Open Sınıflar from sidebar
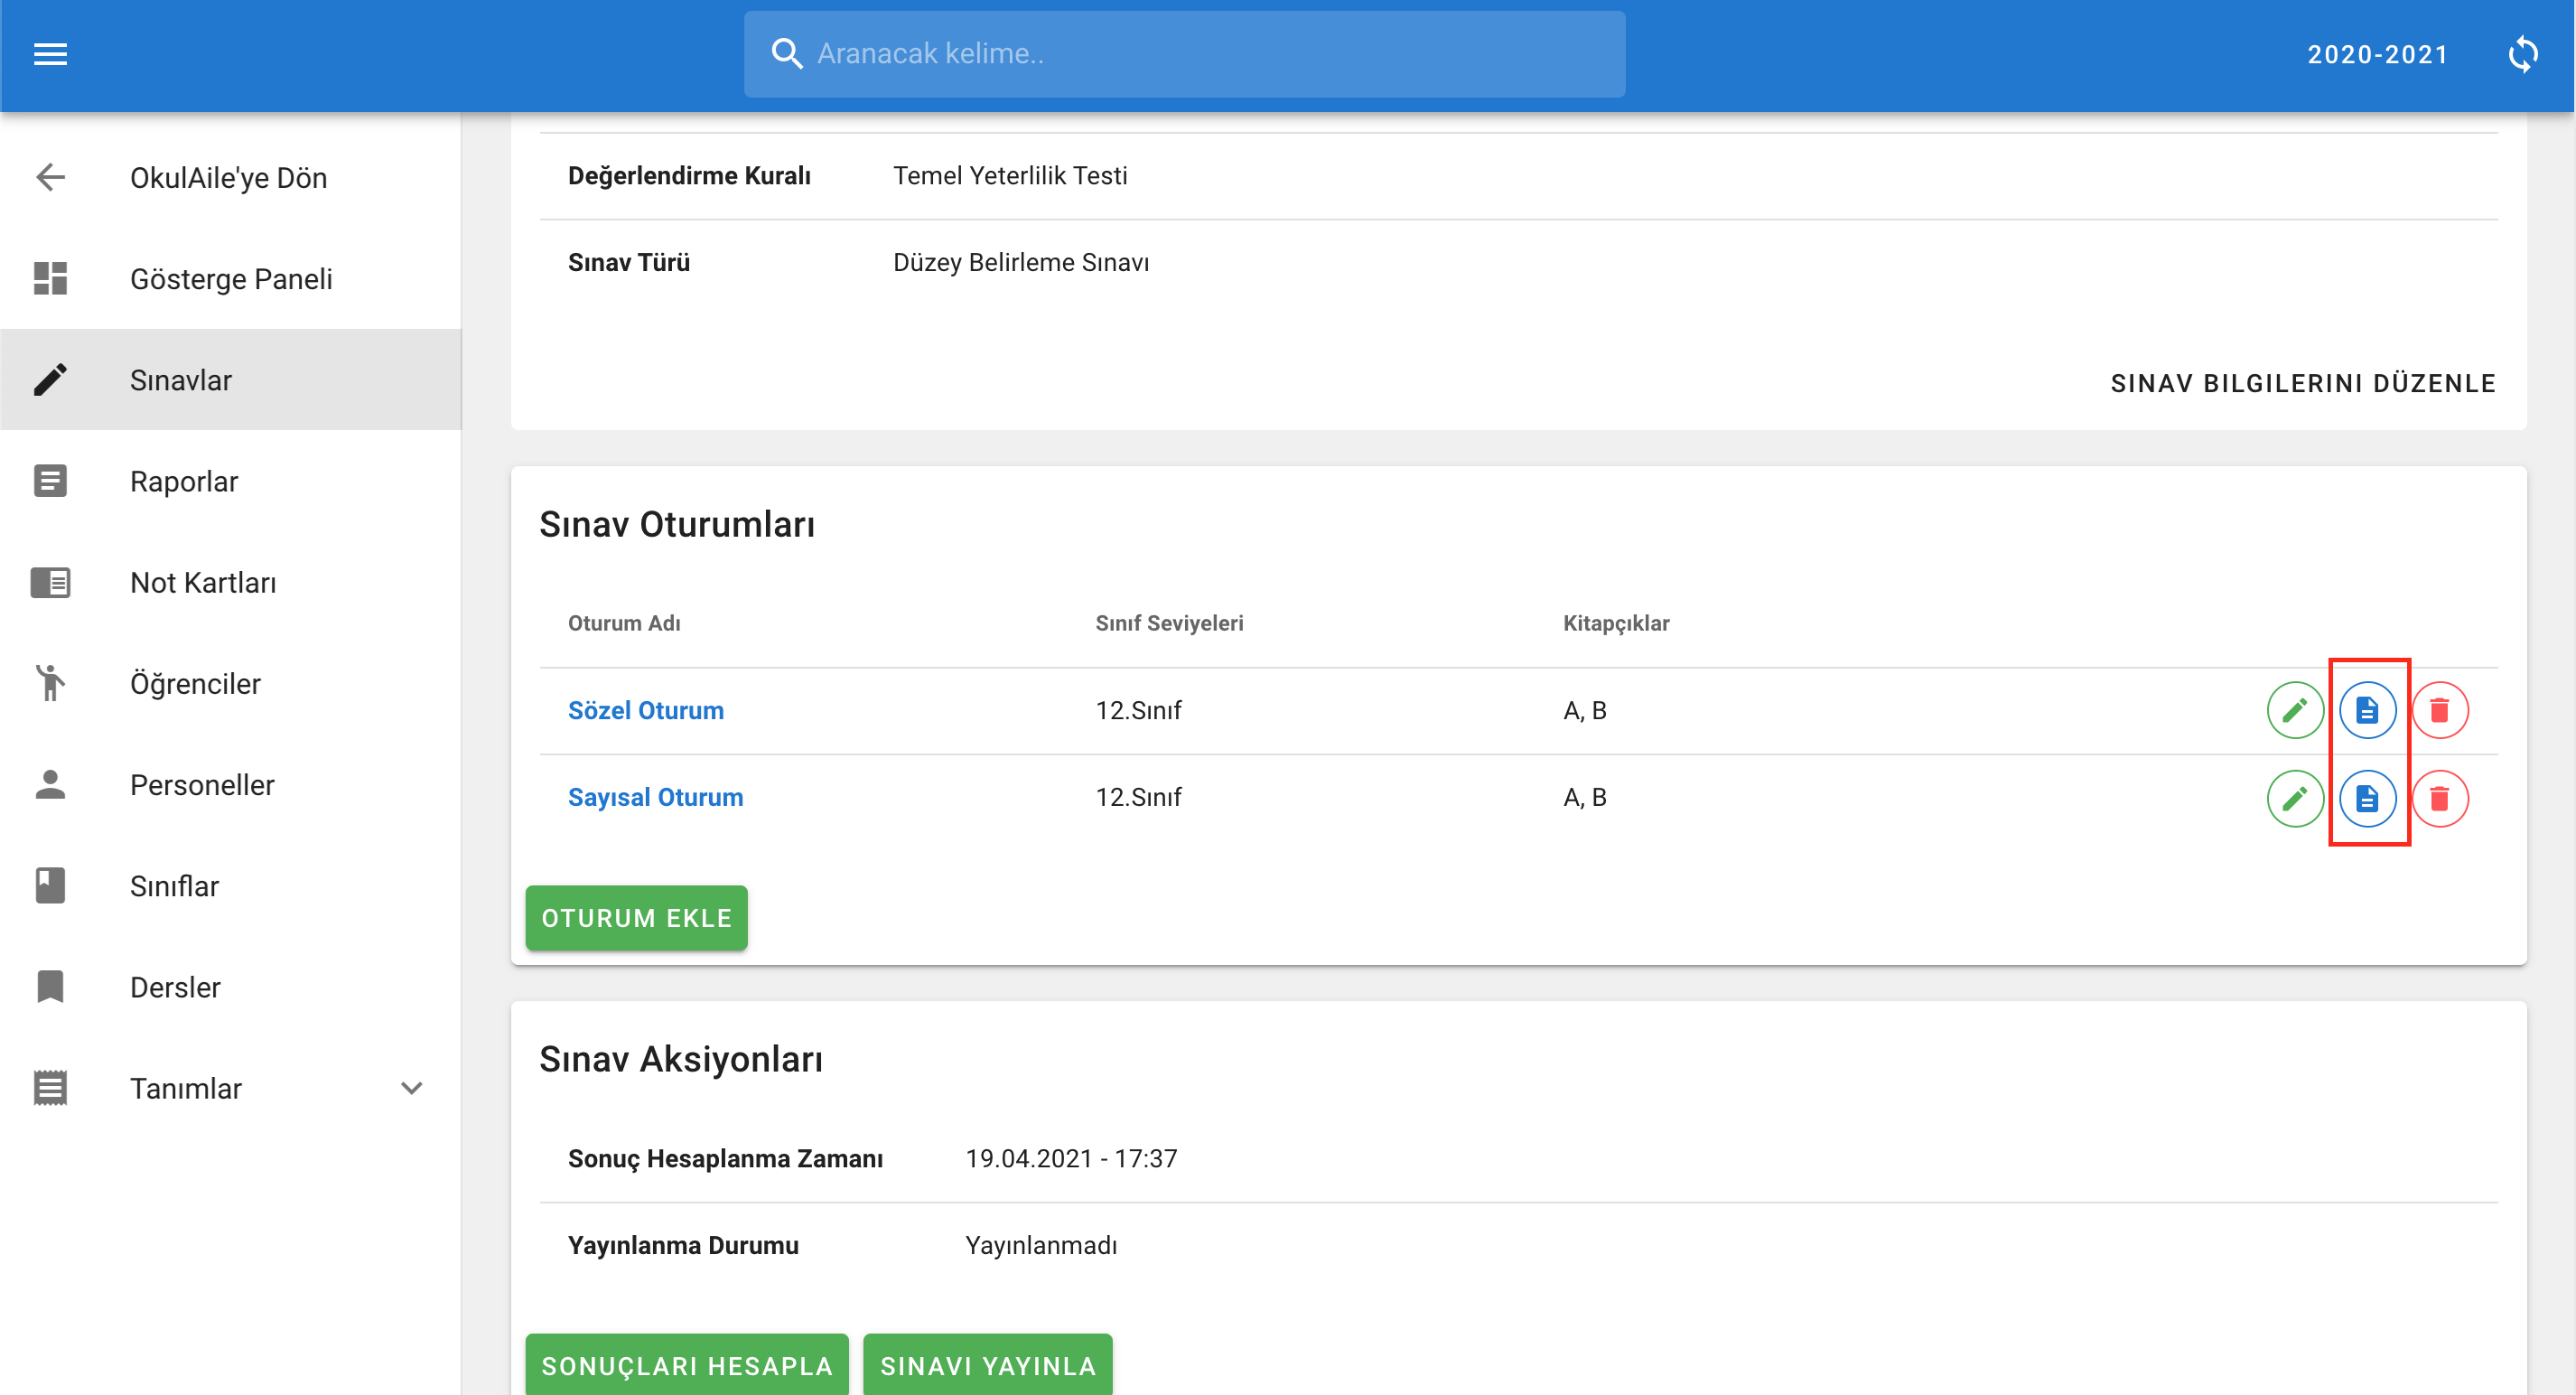 231,886
